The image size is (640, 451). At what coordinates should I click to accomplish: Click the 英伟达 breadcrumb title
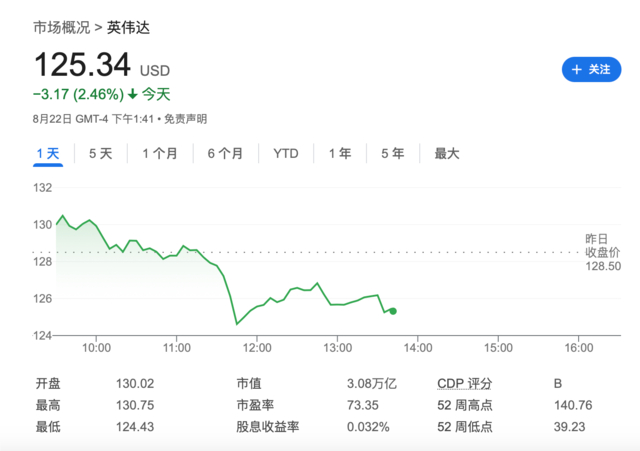point(129,27)
